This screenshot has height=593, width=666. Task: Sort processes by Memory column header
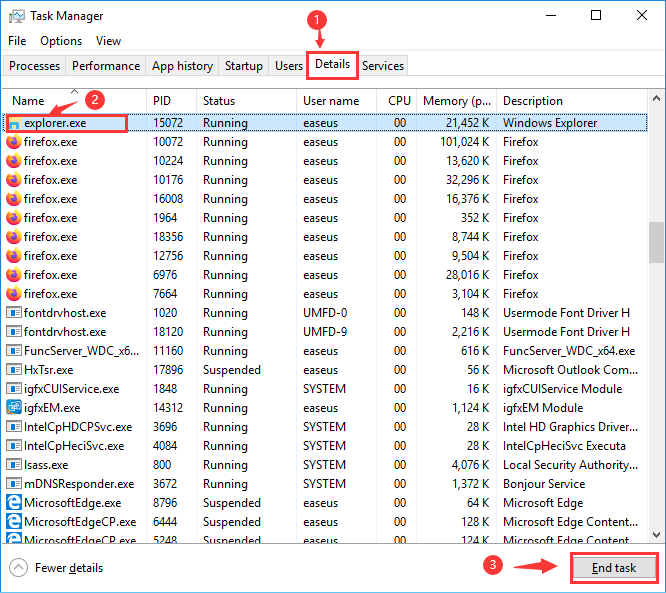tap(456, 101)
